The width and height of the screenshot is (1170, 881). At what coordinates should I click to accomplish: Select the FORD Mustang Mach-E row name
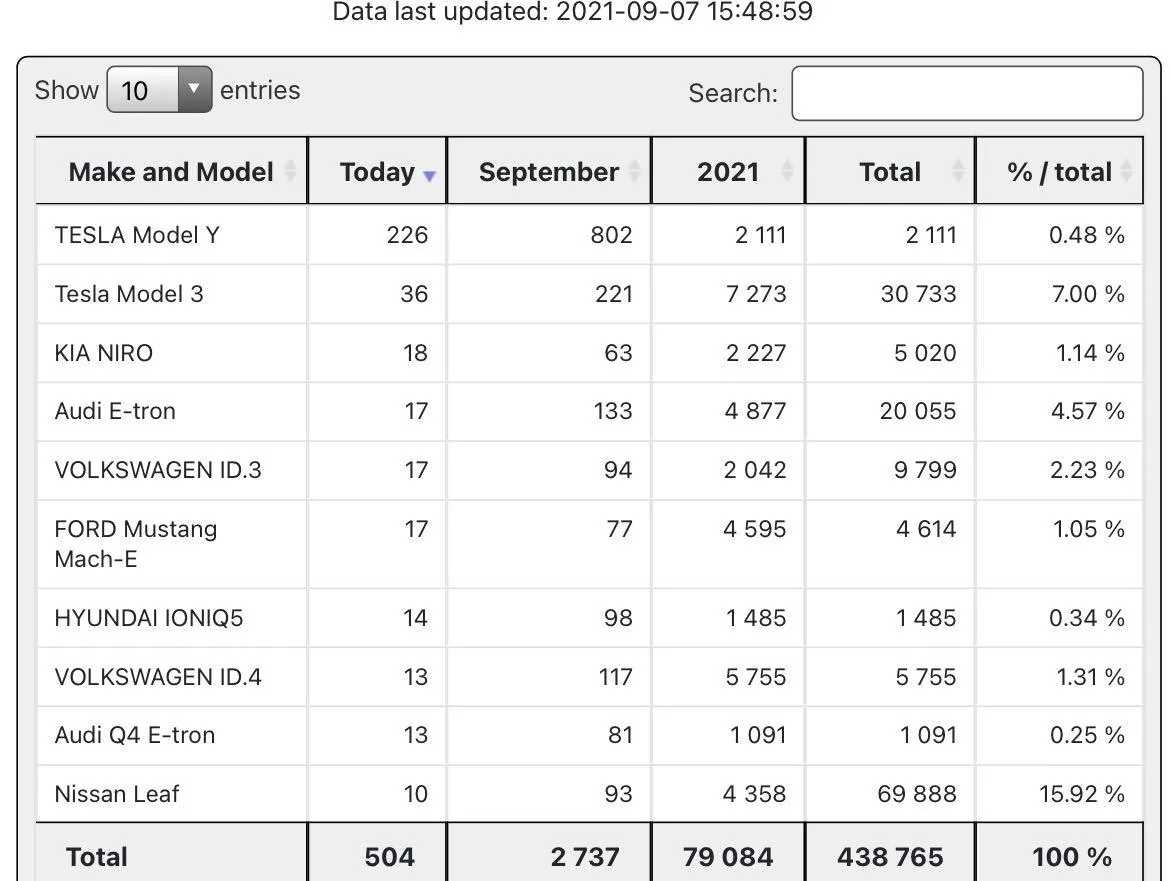point(136,543)
